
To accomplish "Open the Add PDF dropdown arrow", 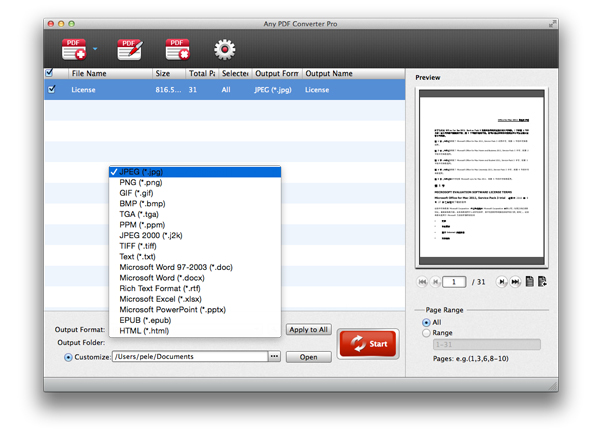I will tap(95, 49).
